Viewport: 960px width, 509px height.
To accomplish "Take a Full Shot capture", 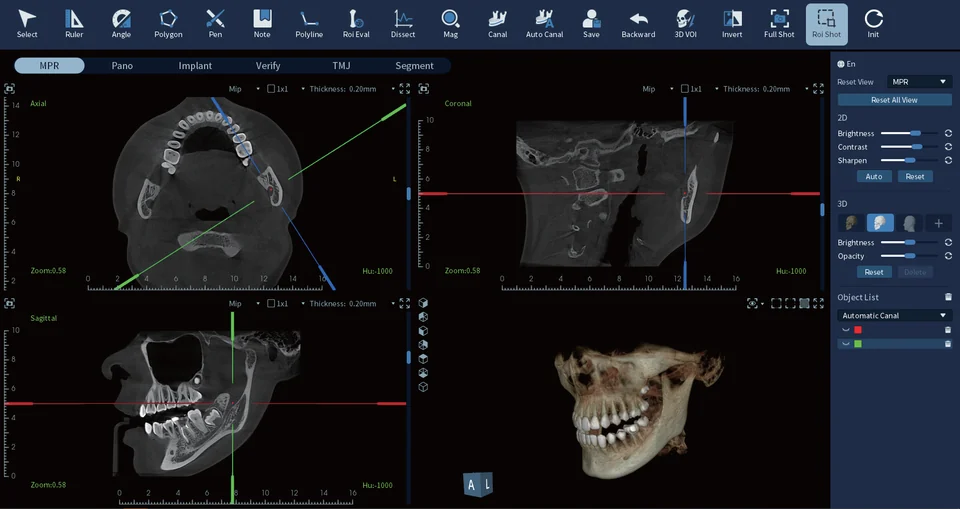I will [779, 25].
